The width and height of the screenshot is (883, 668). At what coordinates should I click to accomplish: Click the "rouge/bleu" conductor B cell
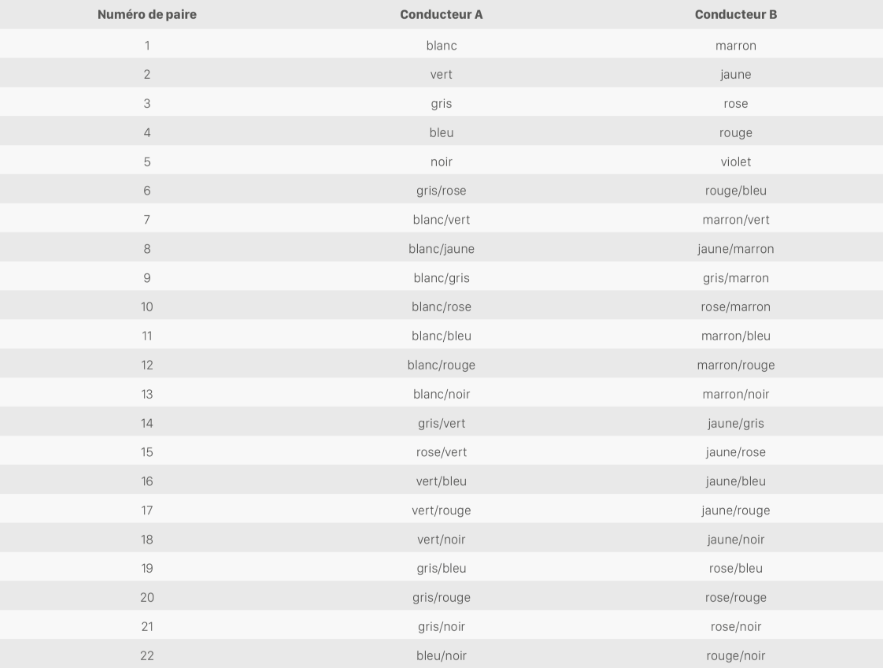tap(735, 190)
